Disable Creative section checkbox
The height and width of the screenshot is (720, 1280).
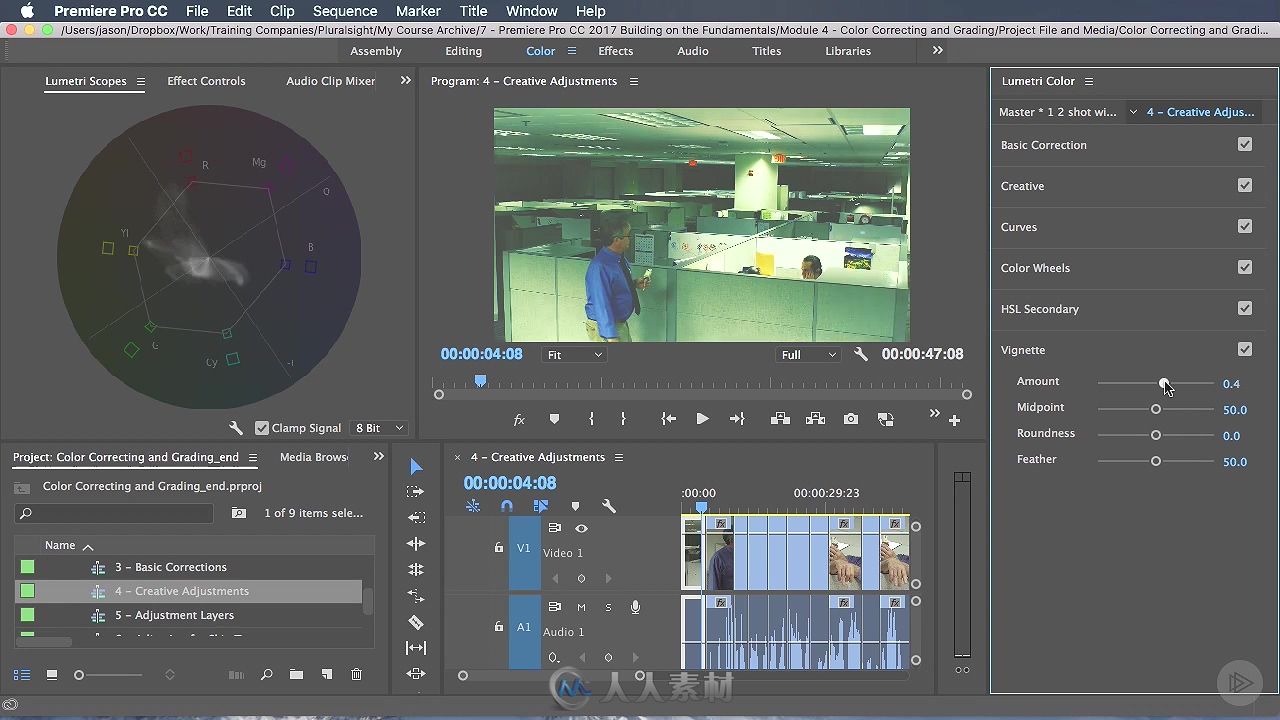1245,185
